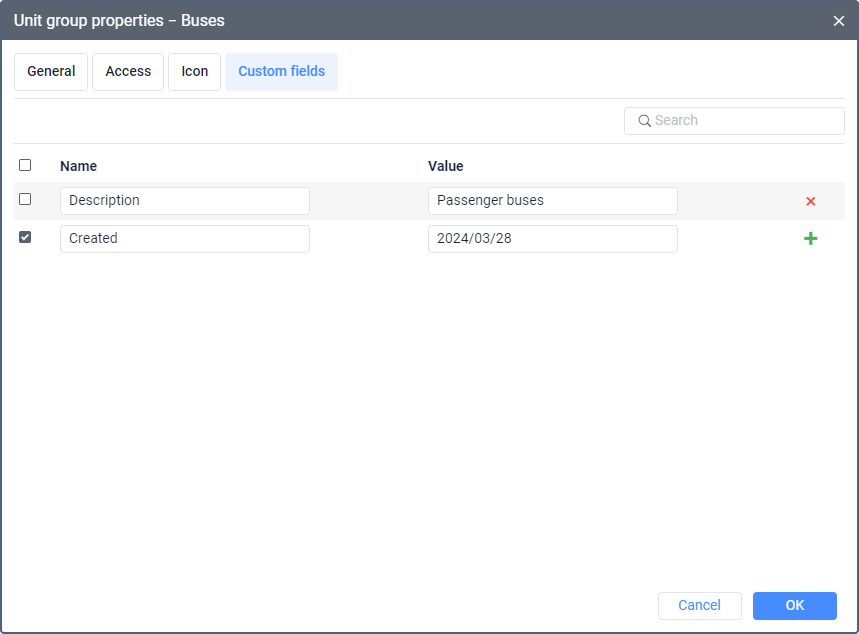Delete the Description custom field row
Image resolution: width=859 pixels, height=634 pixels.
pos(810,201)
